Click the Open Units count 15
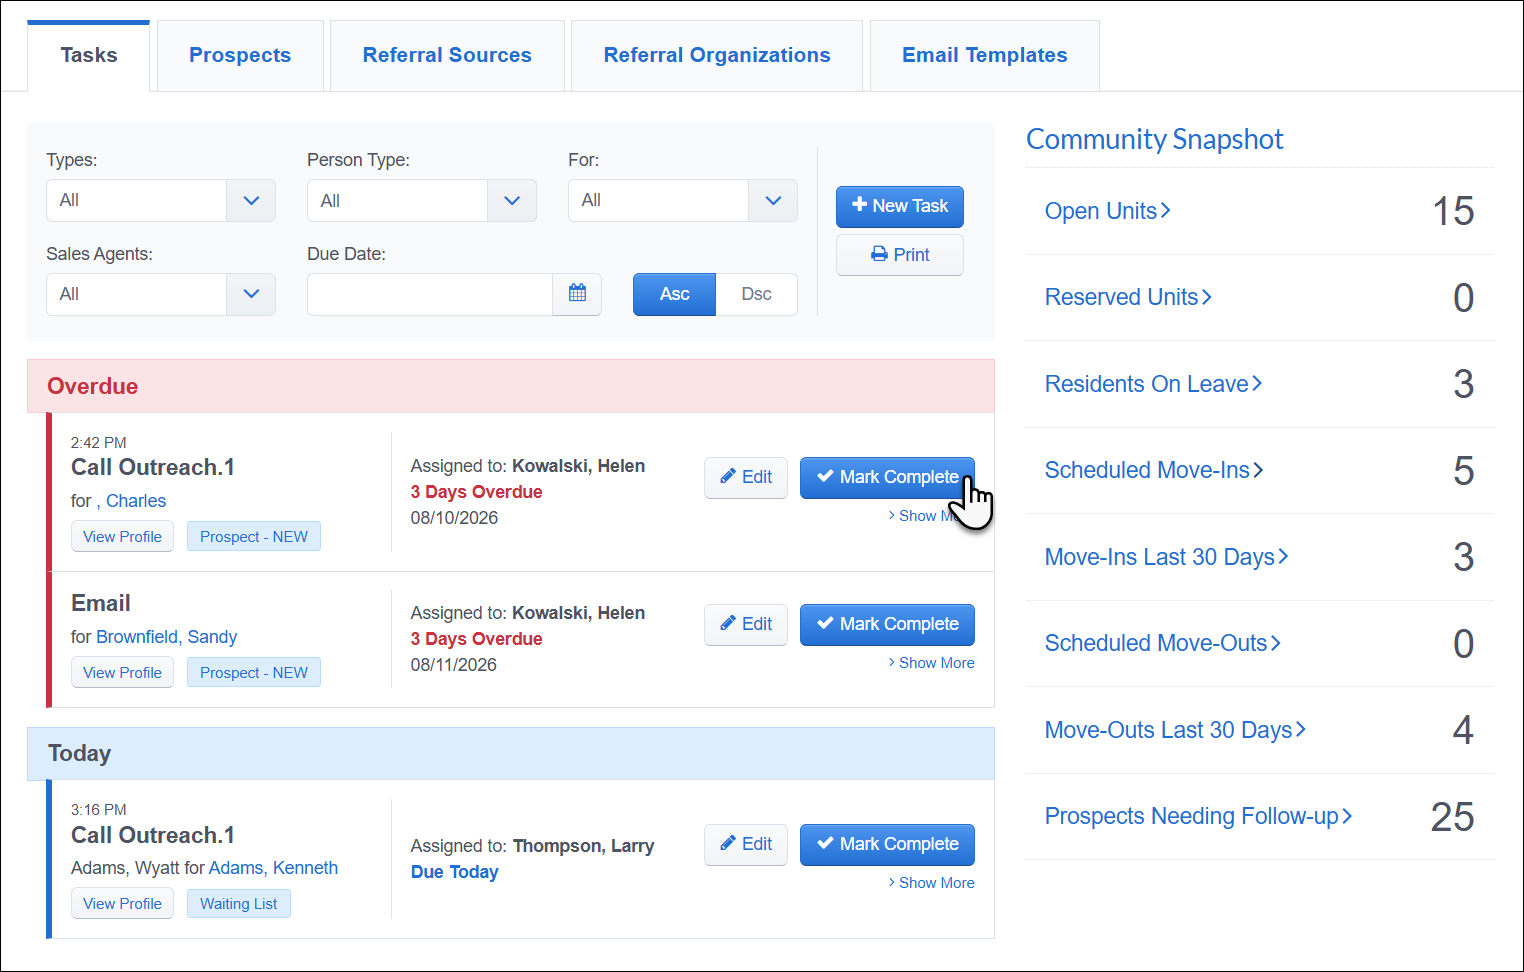Screen dimensions: 1524x972 (1453, 211)
